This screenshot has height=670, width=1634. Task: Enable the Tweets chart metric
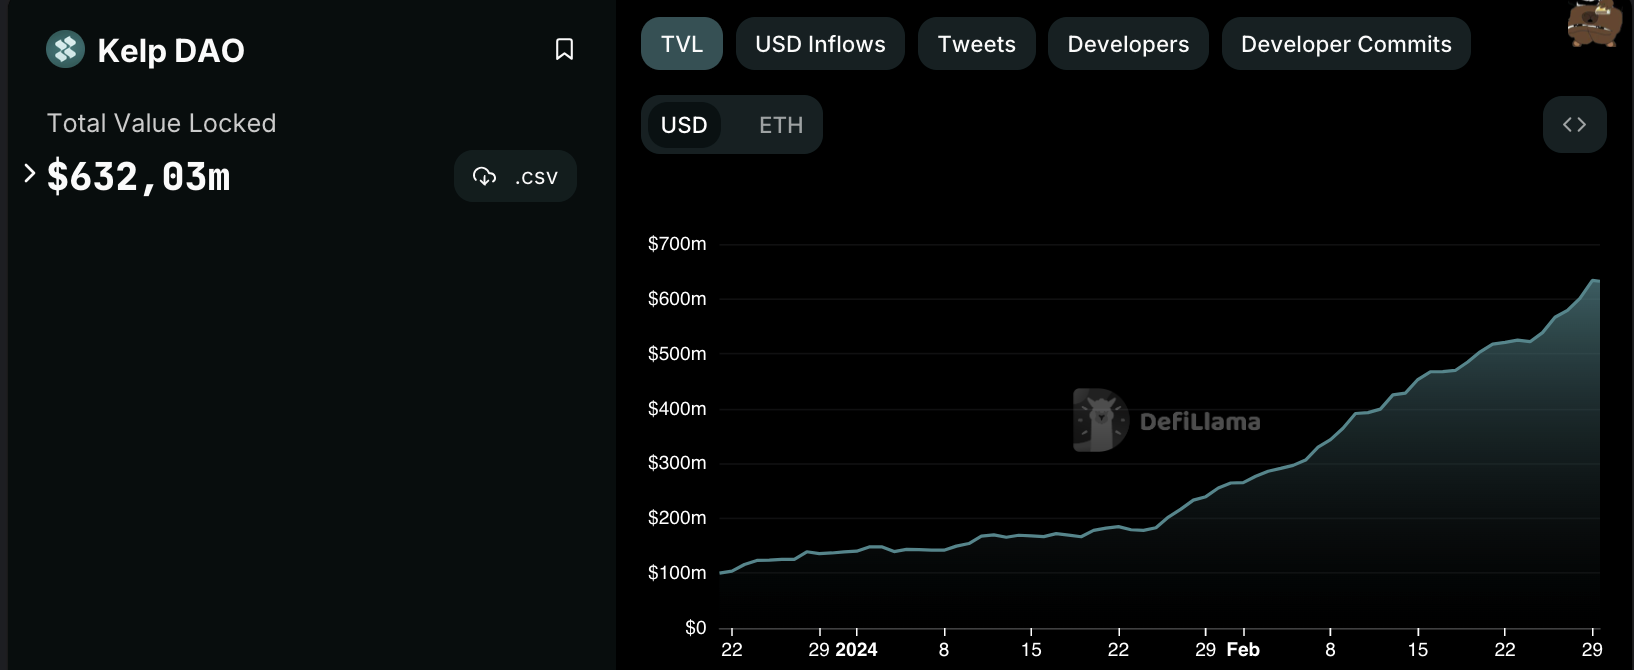pos(976,44)
